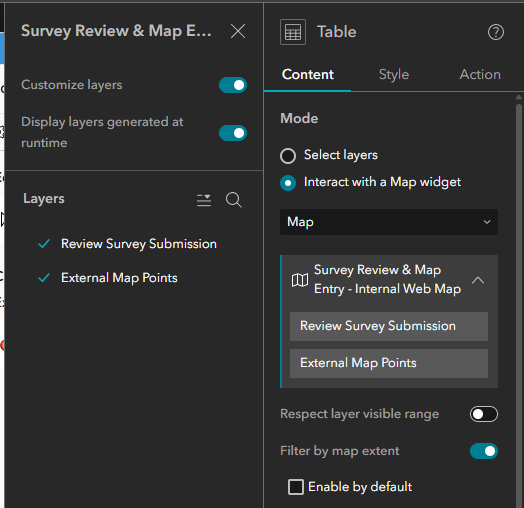Viewport: 524px width, 508px height.
Task: Toggle off Customize layers switch
Action: [x=233, y=85]
